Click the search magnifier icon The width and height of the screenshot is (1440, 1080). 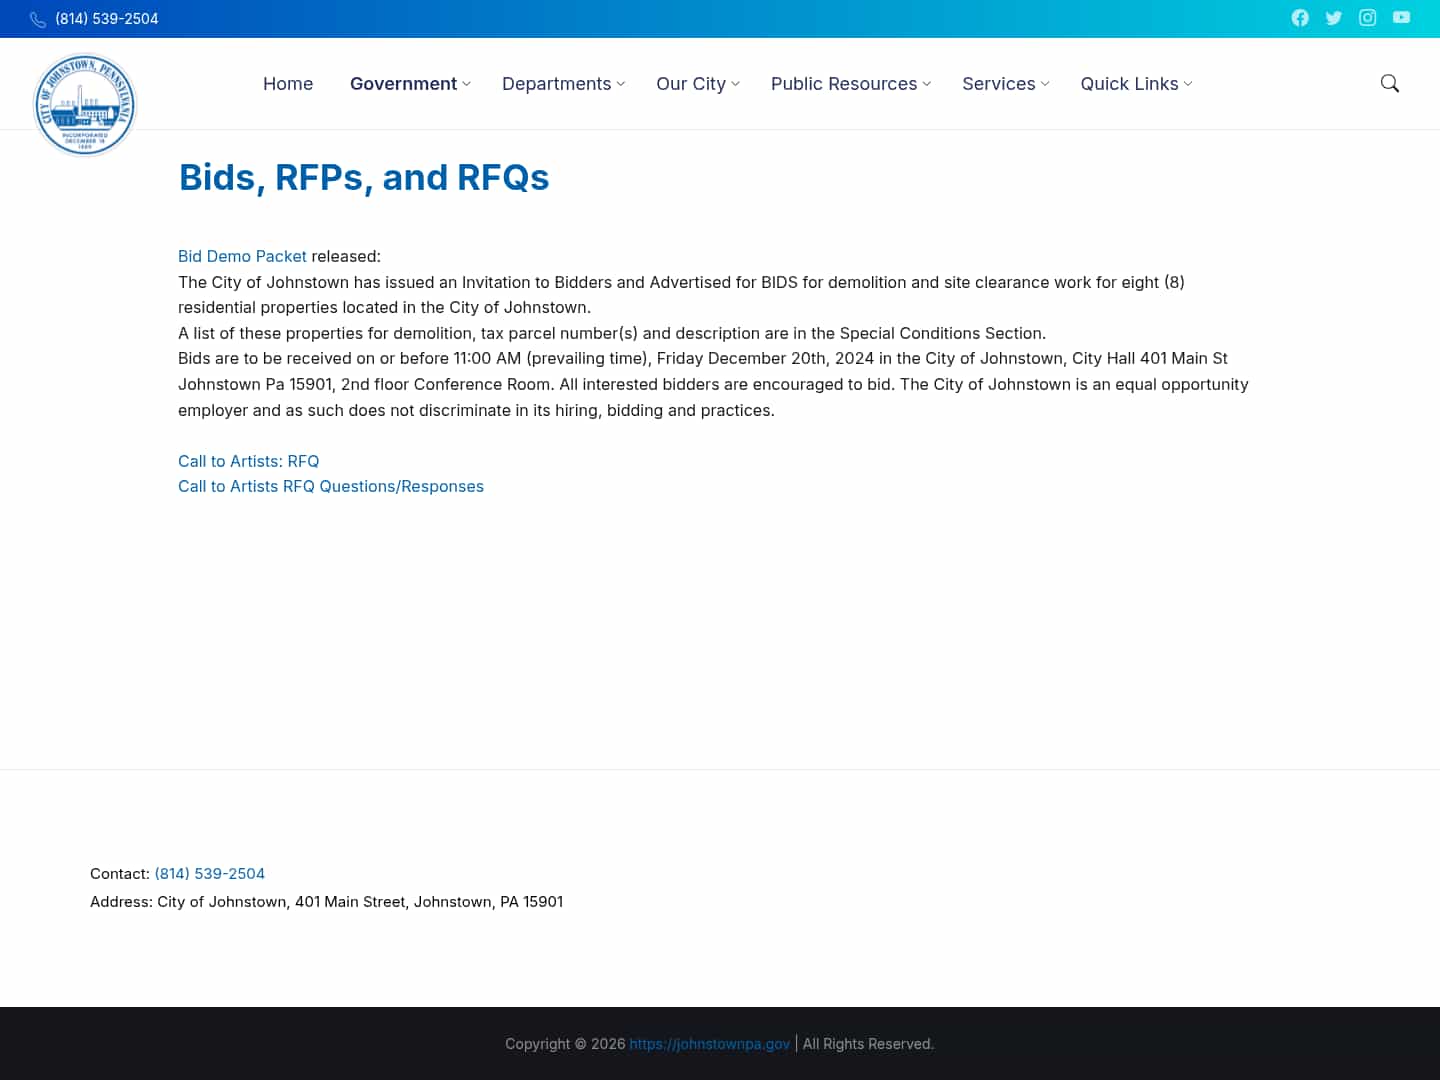[x=1390, y=84]
